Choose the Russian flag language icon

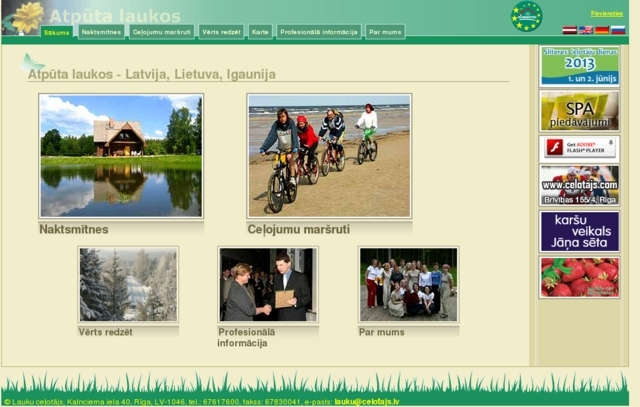pos(617,31)
